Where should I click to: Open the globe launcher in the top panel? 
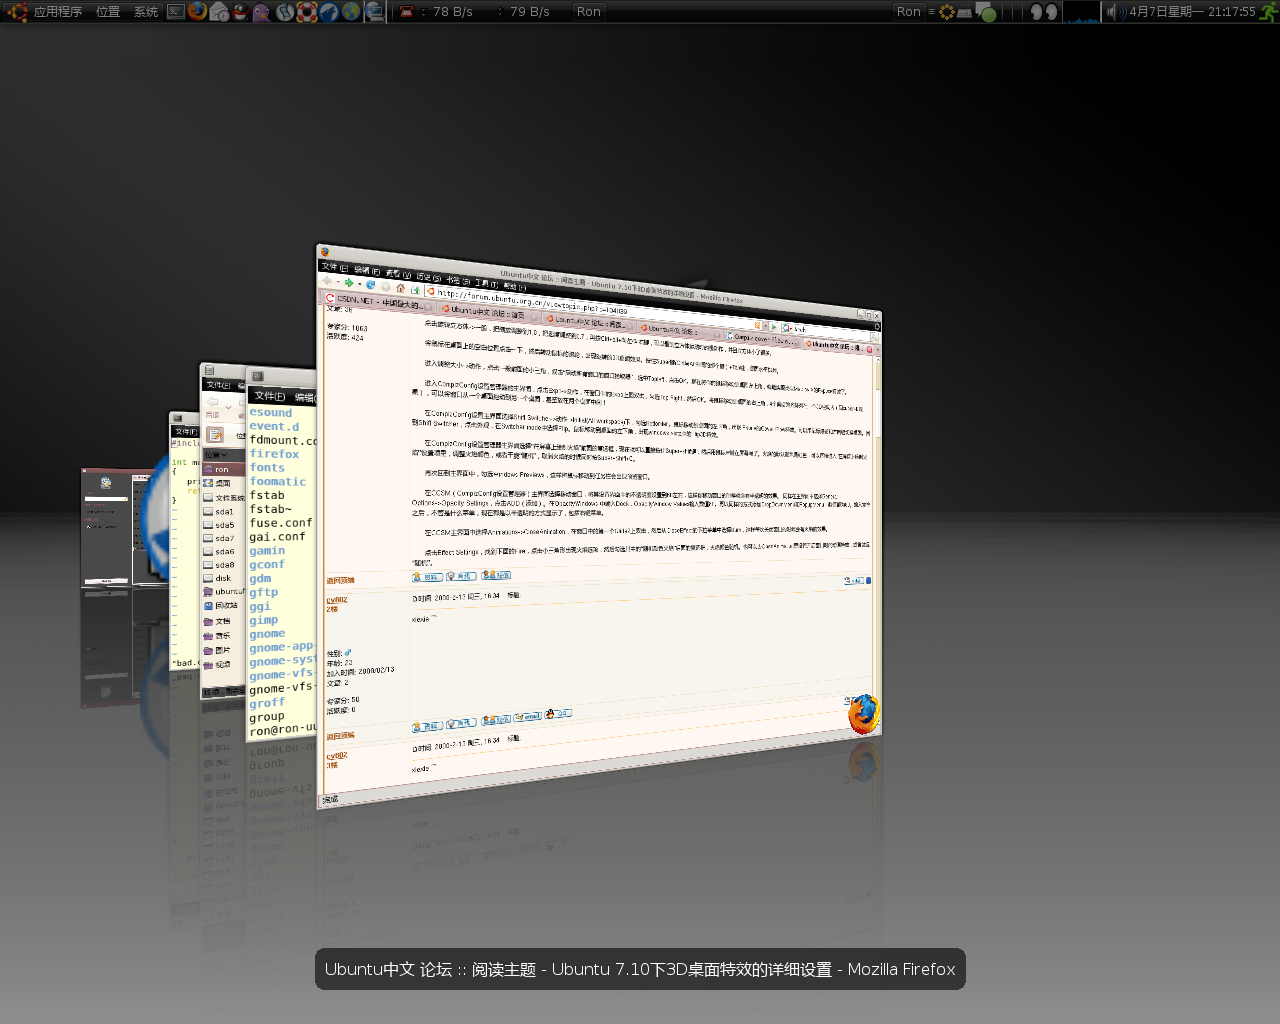click(351, 12)
